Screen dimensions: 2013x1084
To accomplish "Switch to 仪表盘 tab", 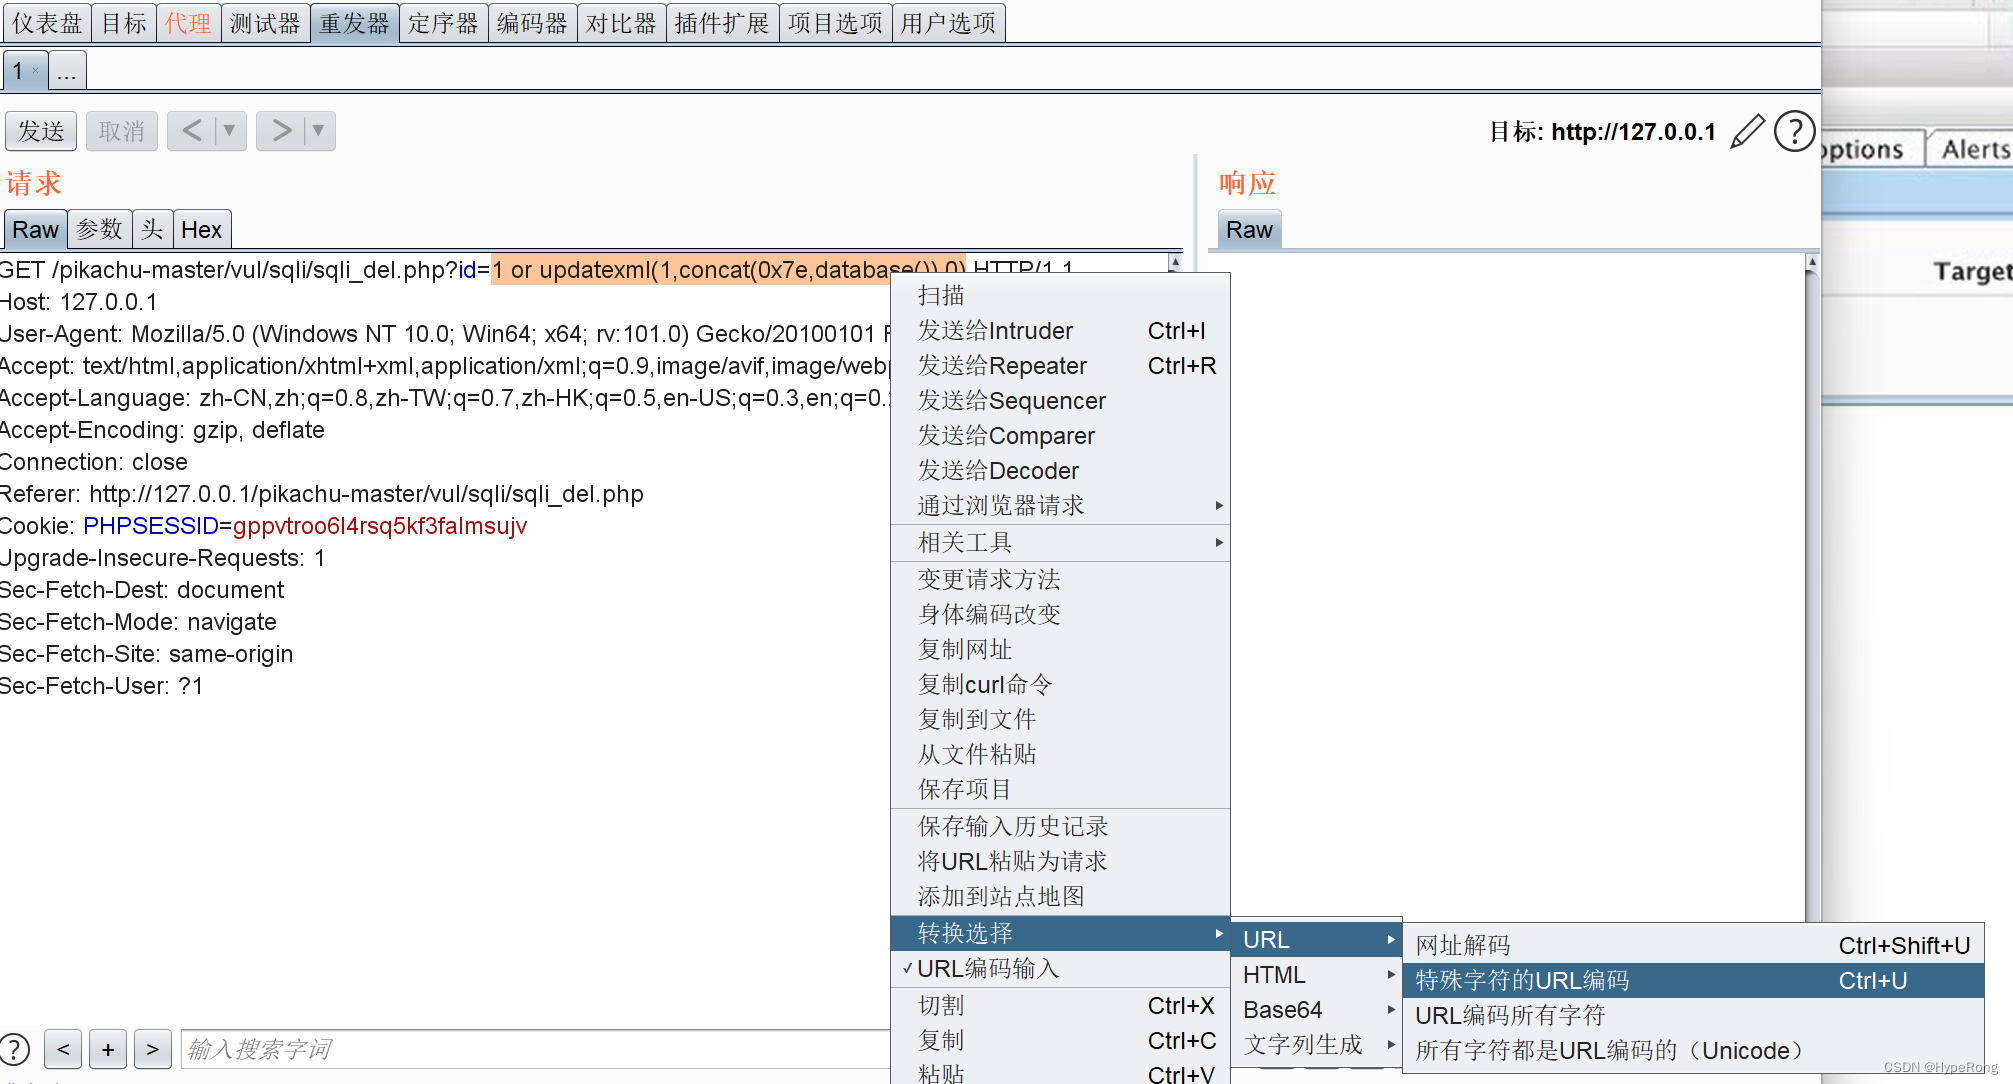I will 47,23.
